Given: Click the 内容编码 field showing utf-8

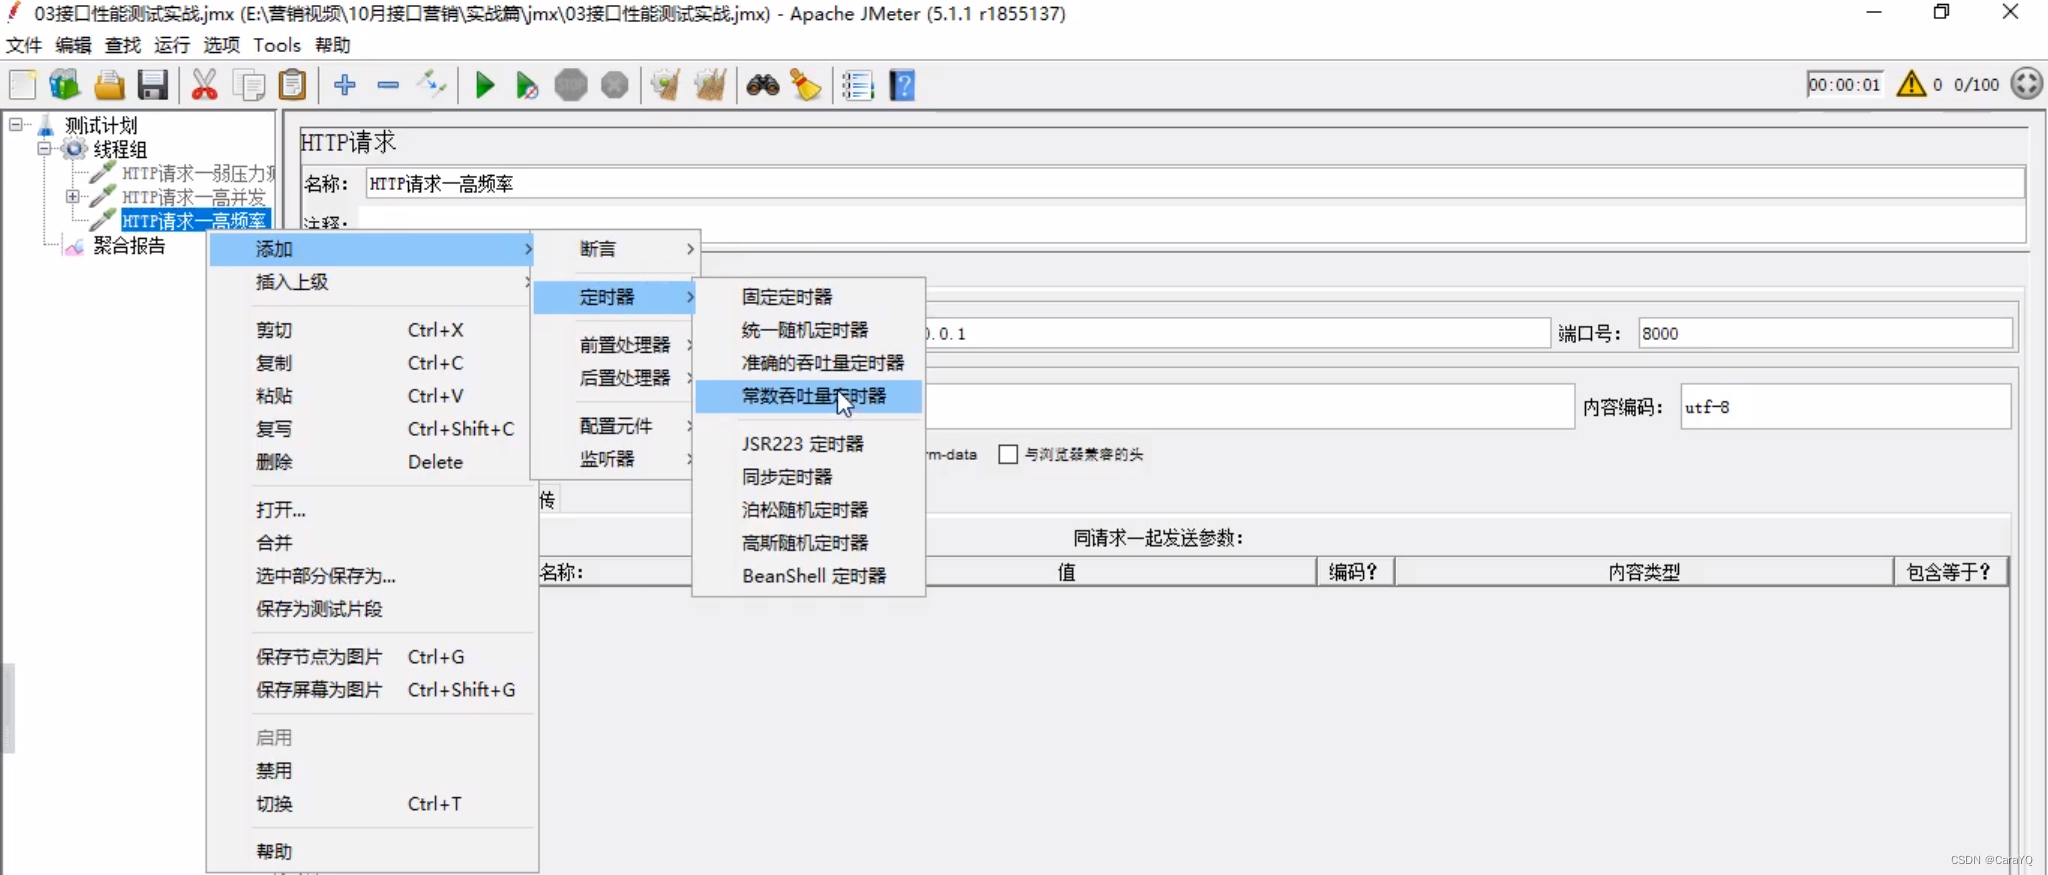Looking at the screenshot, I should coord(1845,407).
